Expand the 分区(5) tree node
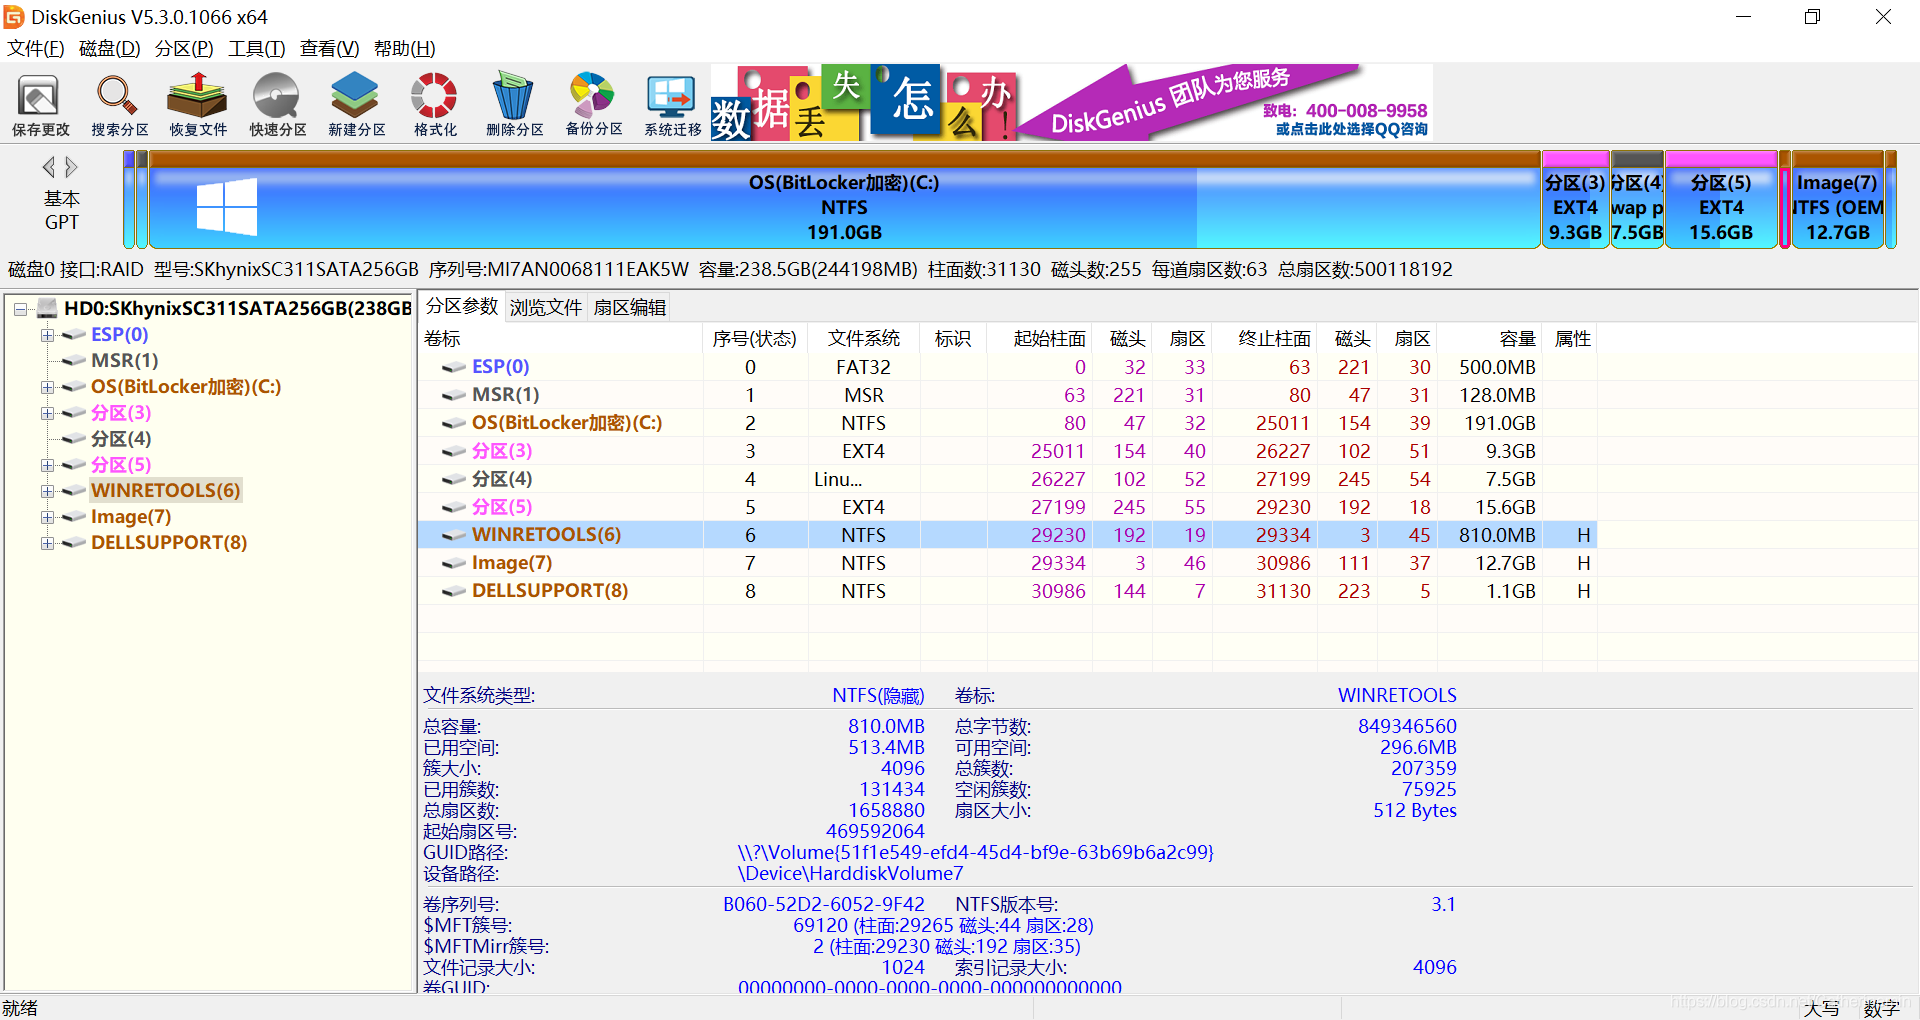 tap(47, 465)
